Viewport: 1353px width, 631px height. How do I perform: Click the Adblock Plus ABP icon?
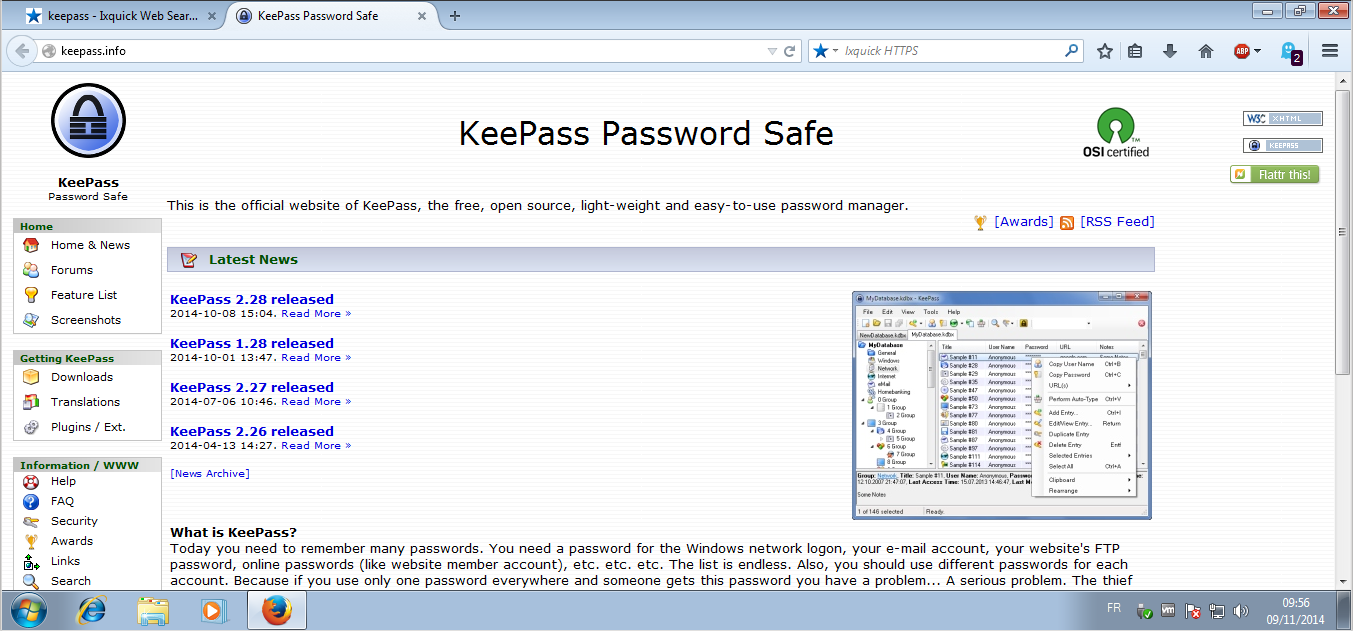tap(1241, 51)
